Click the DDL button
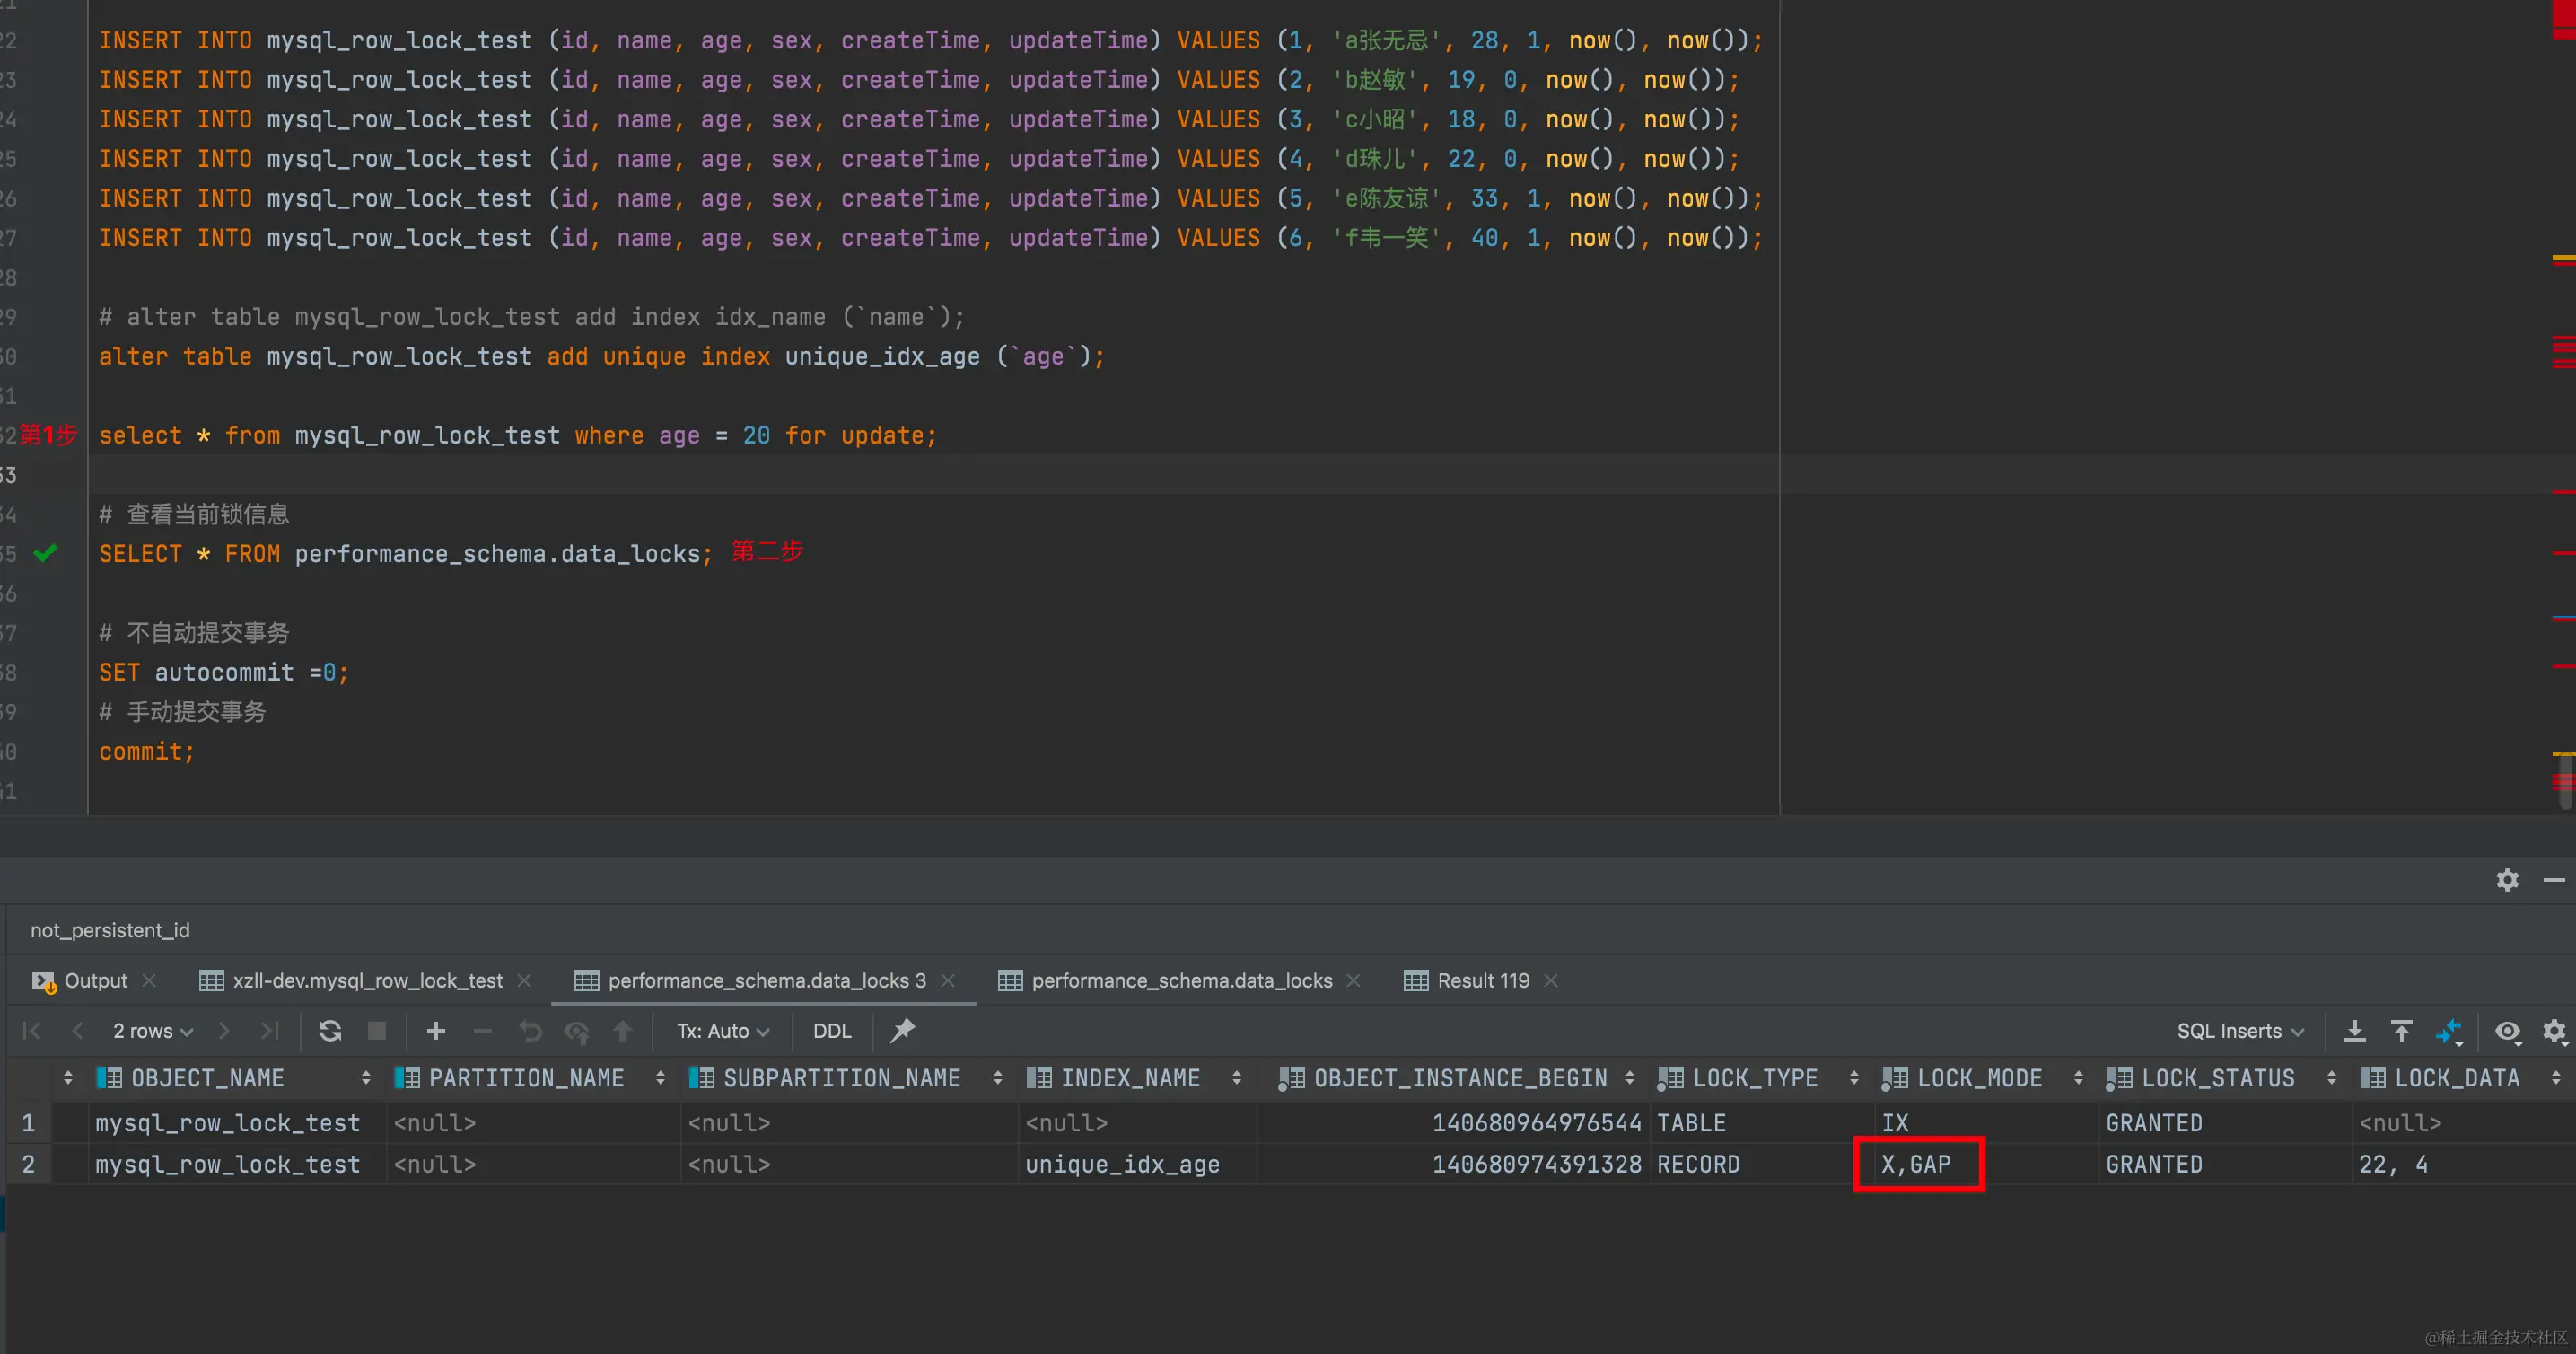 point(831,1031)
